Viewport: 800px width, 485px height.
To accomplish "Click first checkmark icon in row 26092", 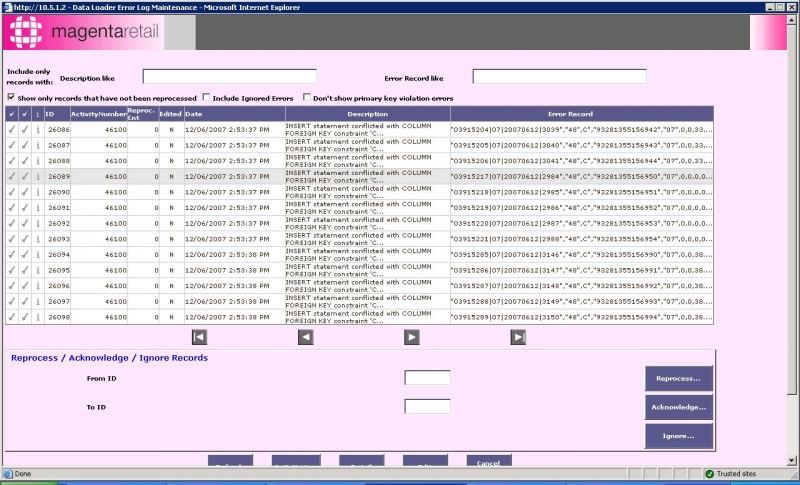I will point(12,223).
